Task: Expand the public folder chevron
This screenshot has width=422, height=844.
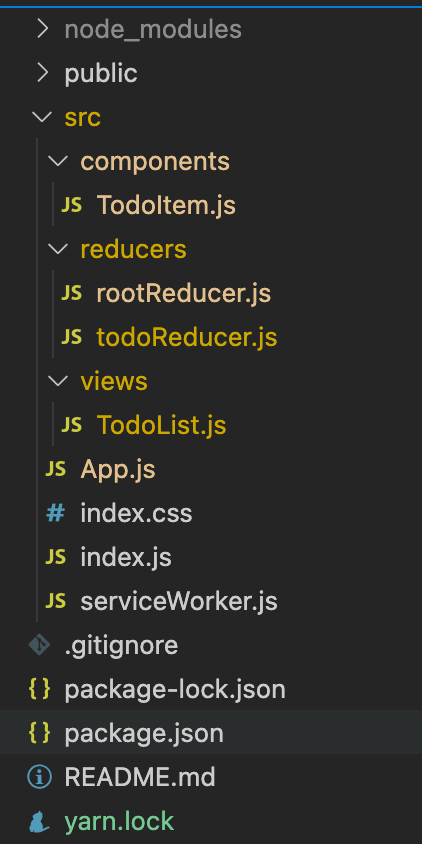Action: (x=43, y=73)
